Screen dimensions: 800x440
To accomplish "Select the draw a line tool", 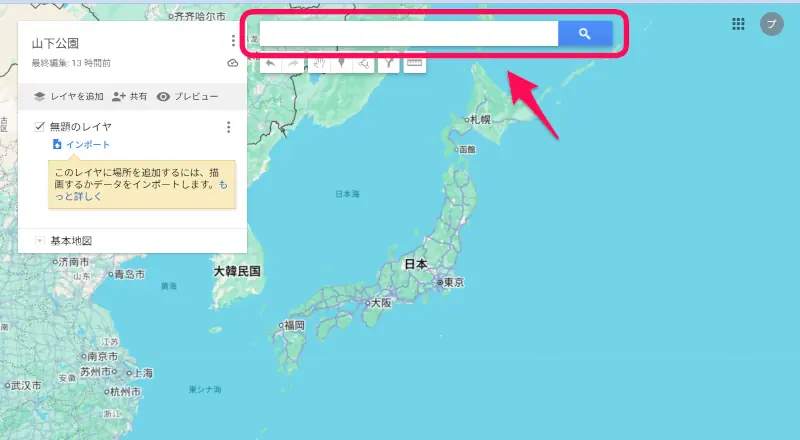I will 363,64.
